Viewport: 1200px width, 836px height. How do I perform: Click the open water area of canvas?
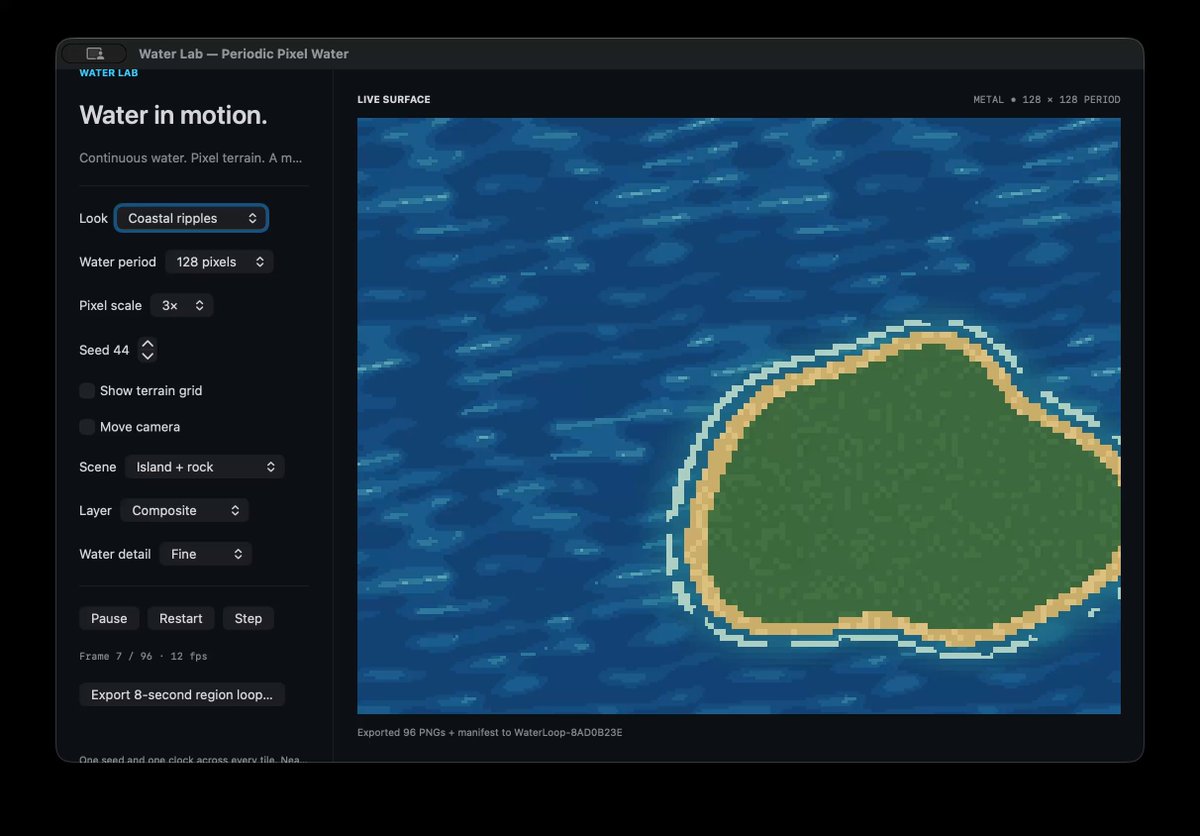pyautogui.click(x=520, y=400)
